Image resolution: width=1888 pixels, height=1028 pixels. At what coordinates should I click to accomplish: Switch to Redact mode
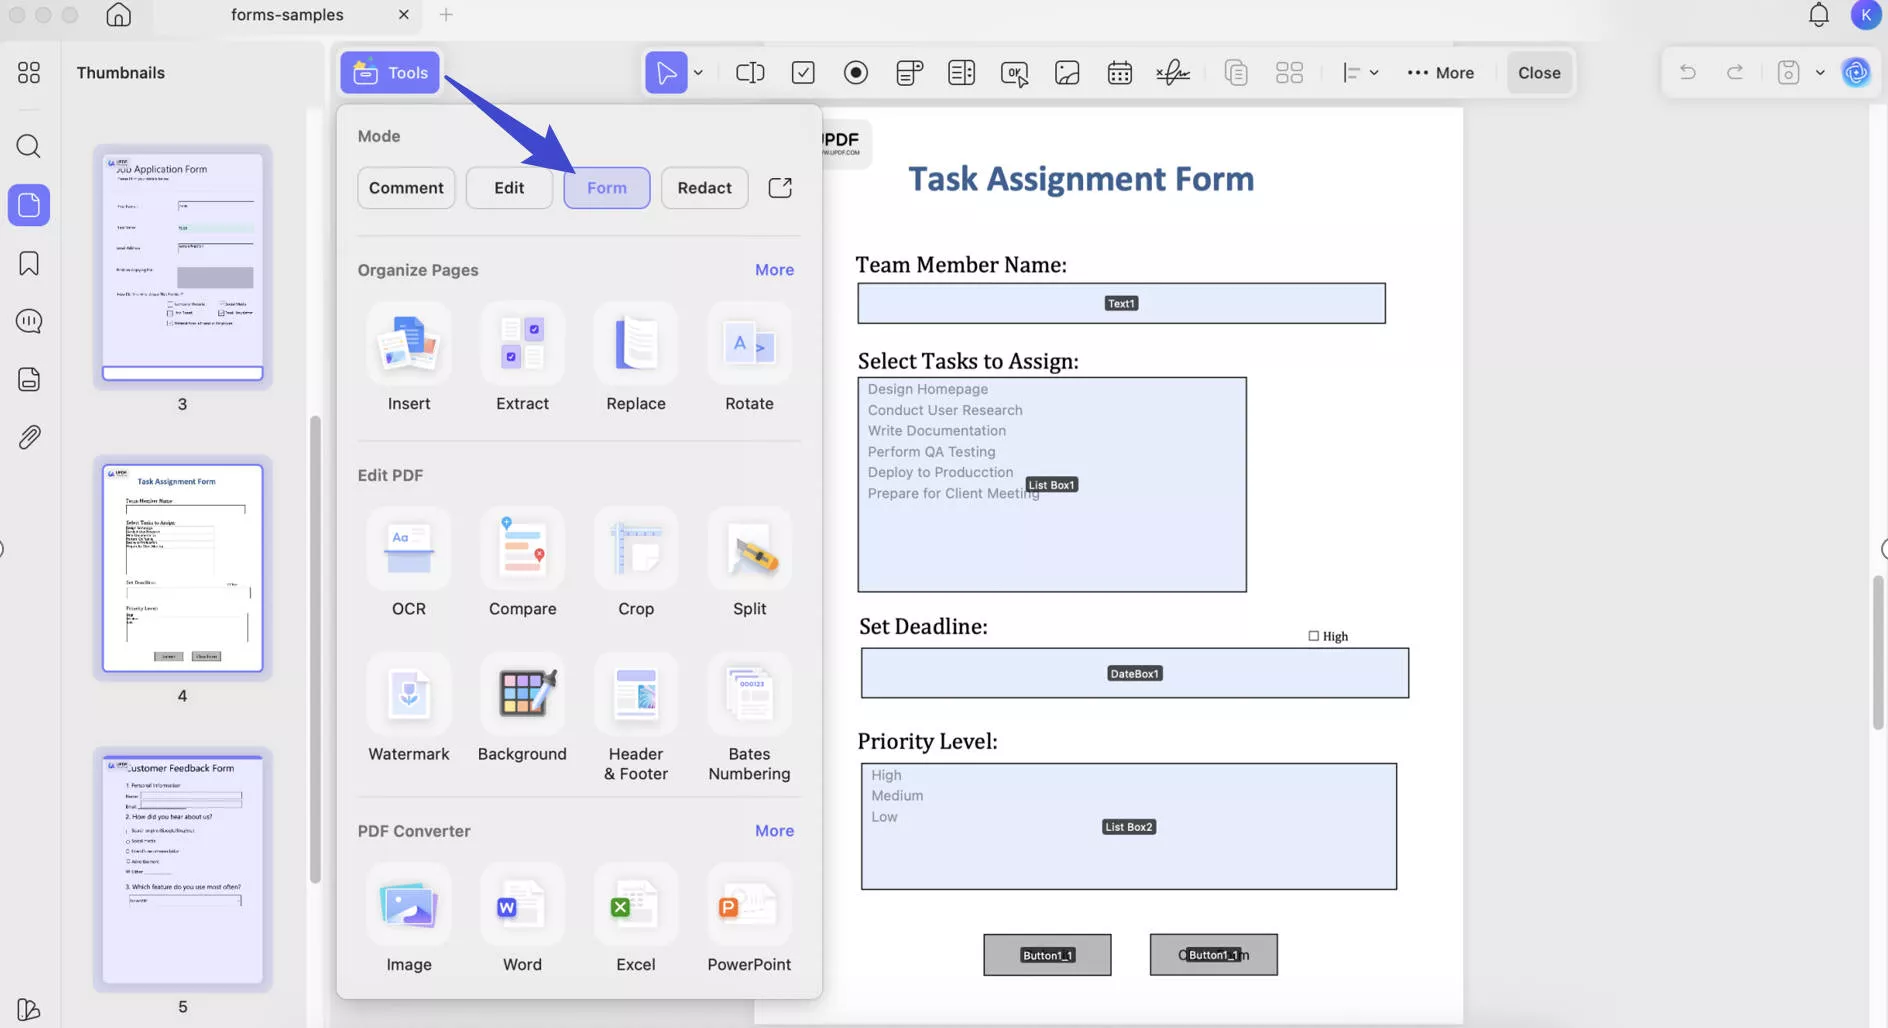point(704,187)
